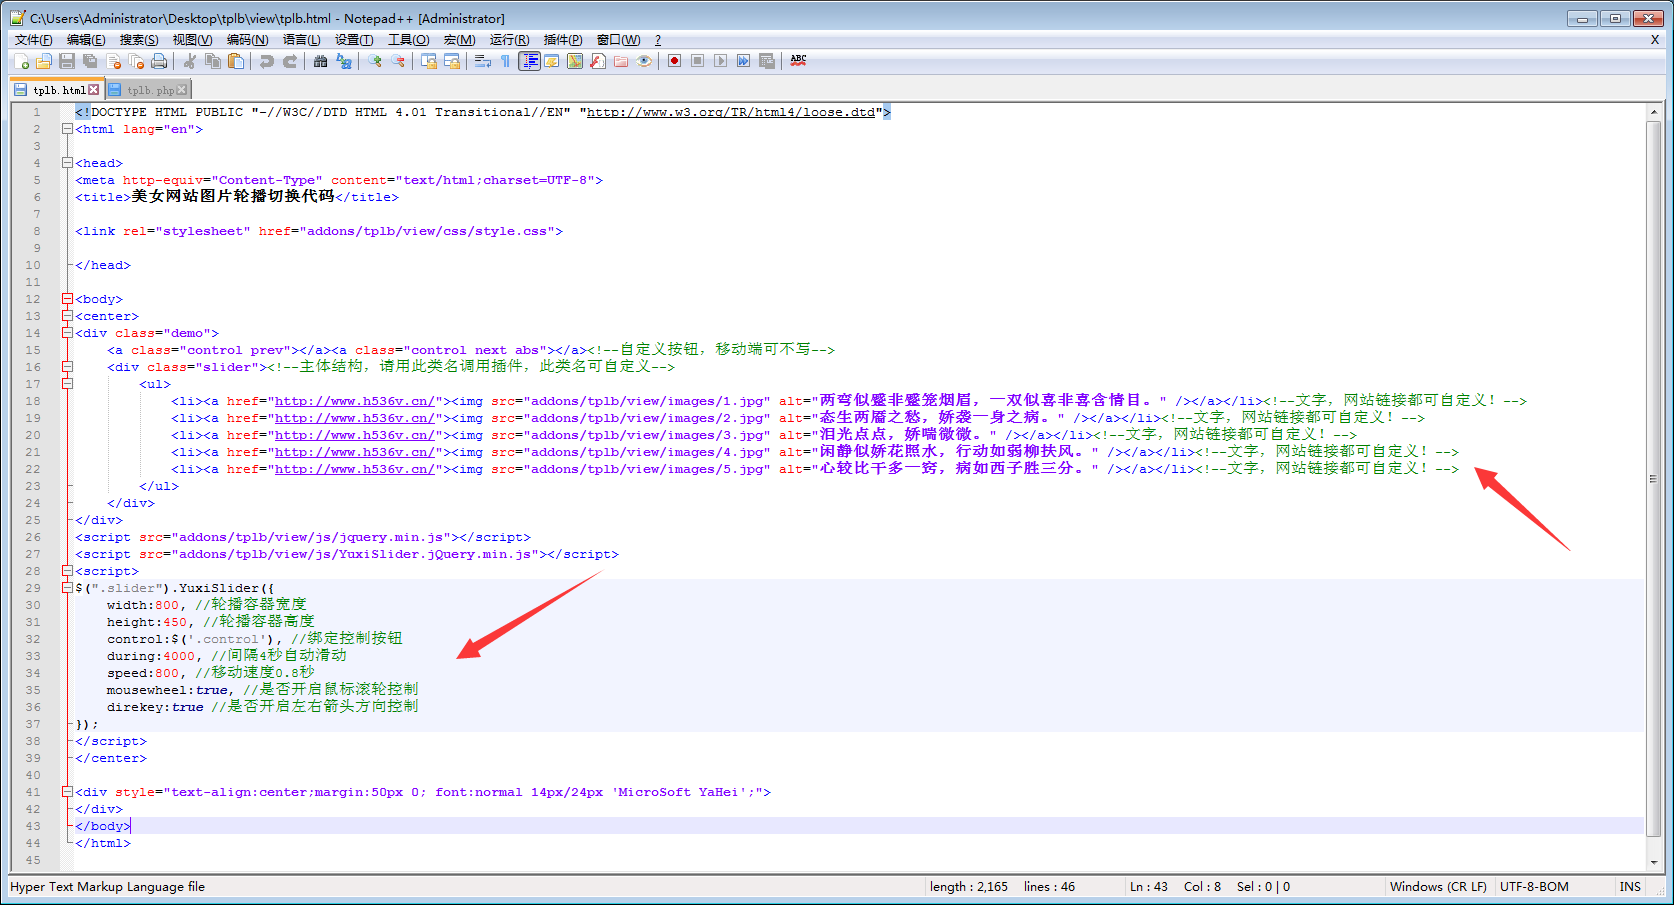Collapse the body fold on line 12

67,299
